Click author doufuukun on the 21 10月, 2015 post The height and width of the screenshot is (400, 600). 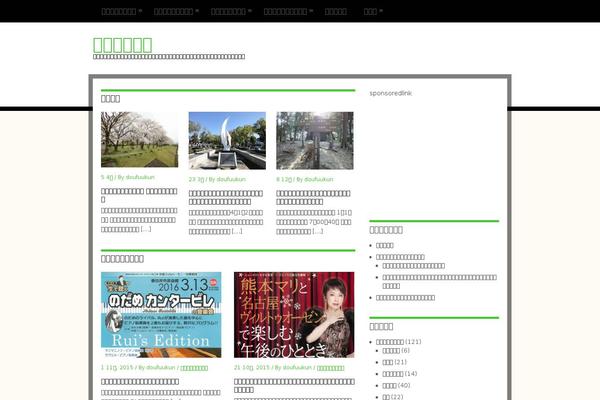click(297, 367)
